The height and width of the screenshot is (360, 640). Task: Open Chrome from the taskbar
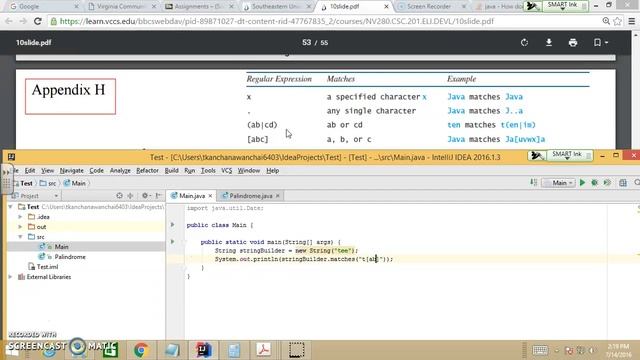click(141, 350)
